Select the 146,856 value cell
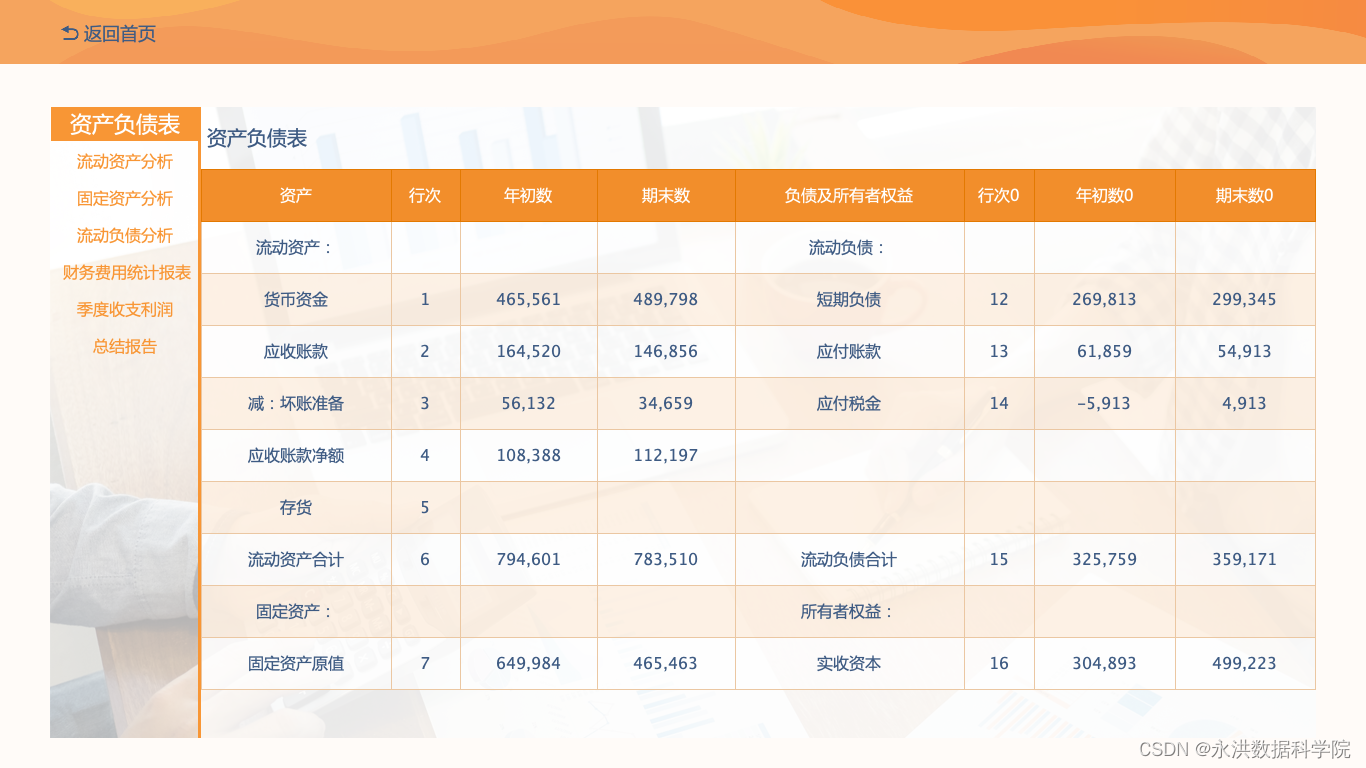 [x=666, y=351]
